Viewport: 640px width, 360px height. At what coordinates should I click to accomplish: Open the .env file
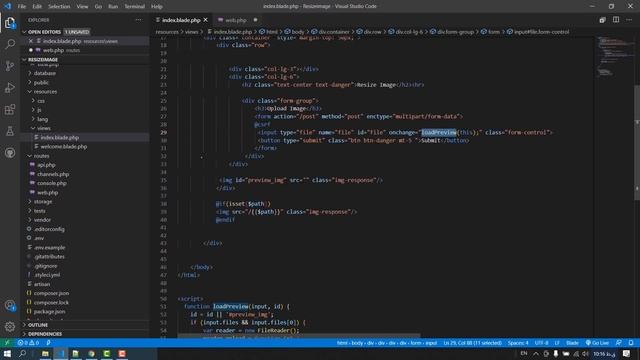(x=39, y=238)
